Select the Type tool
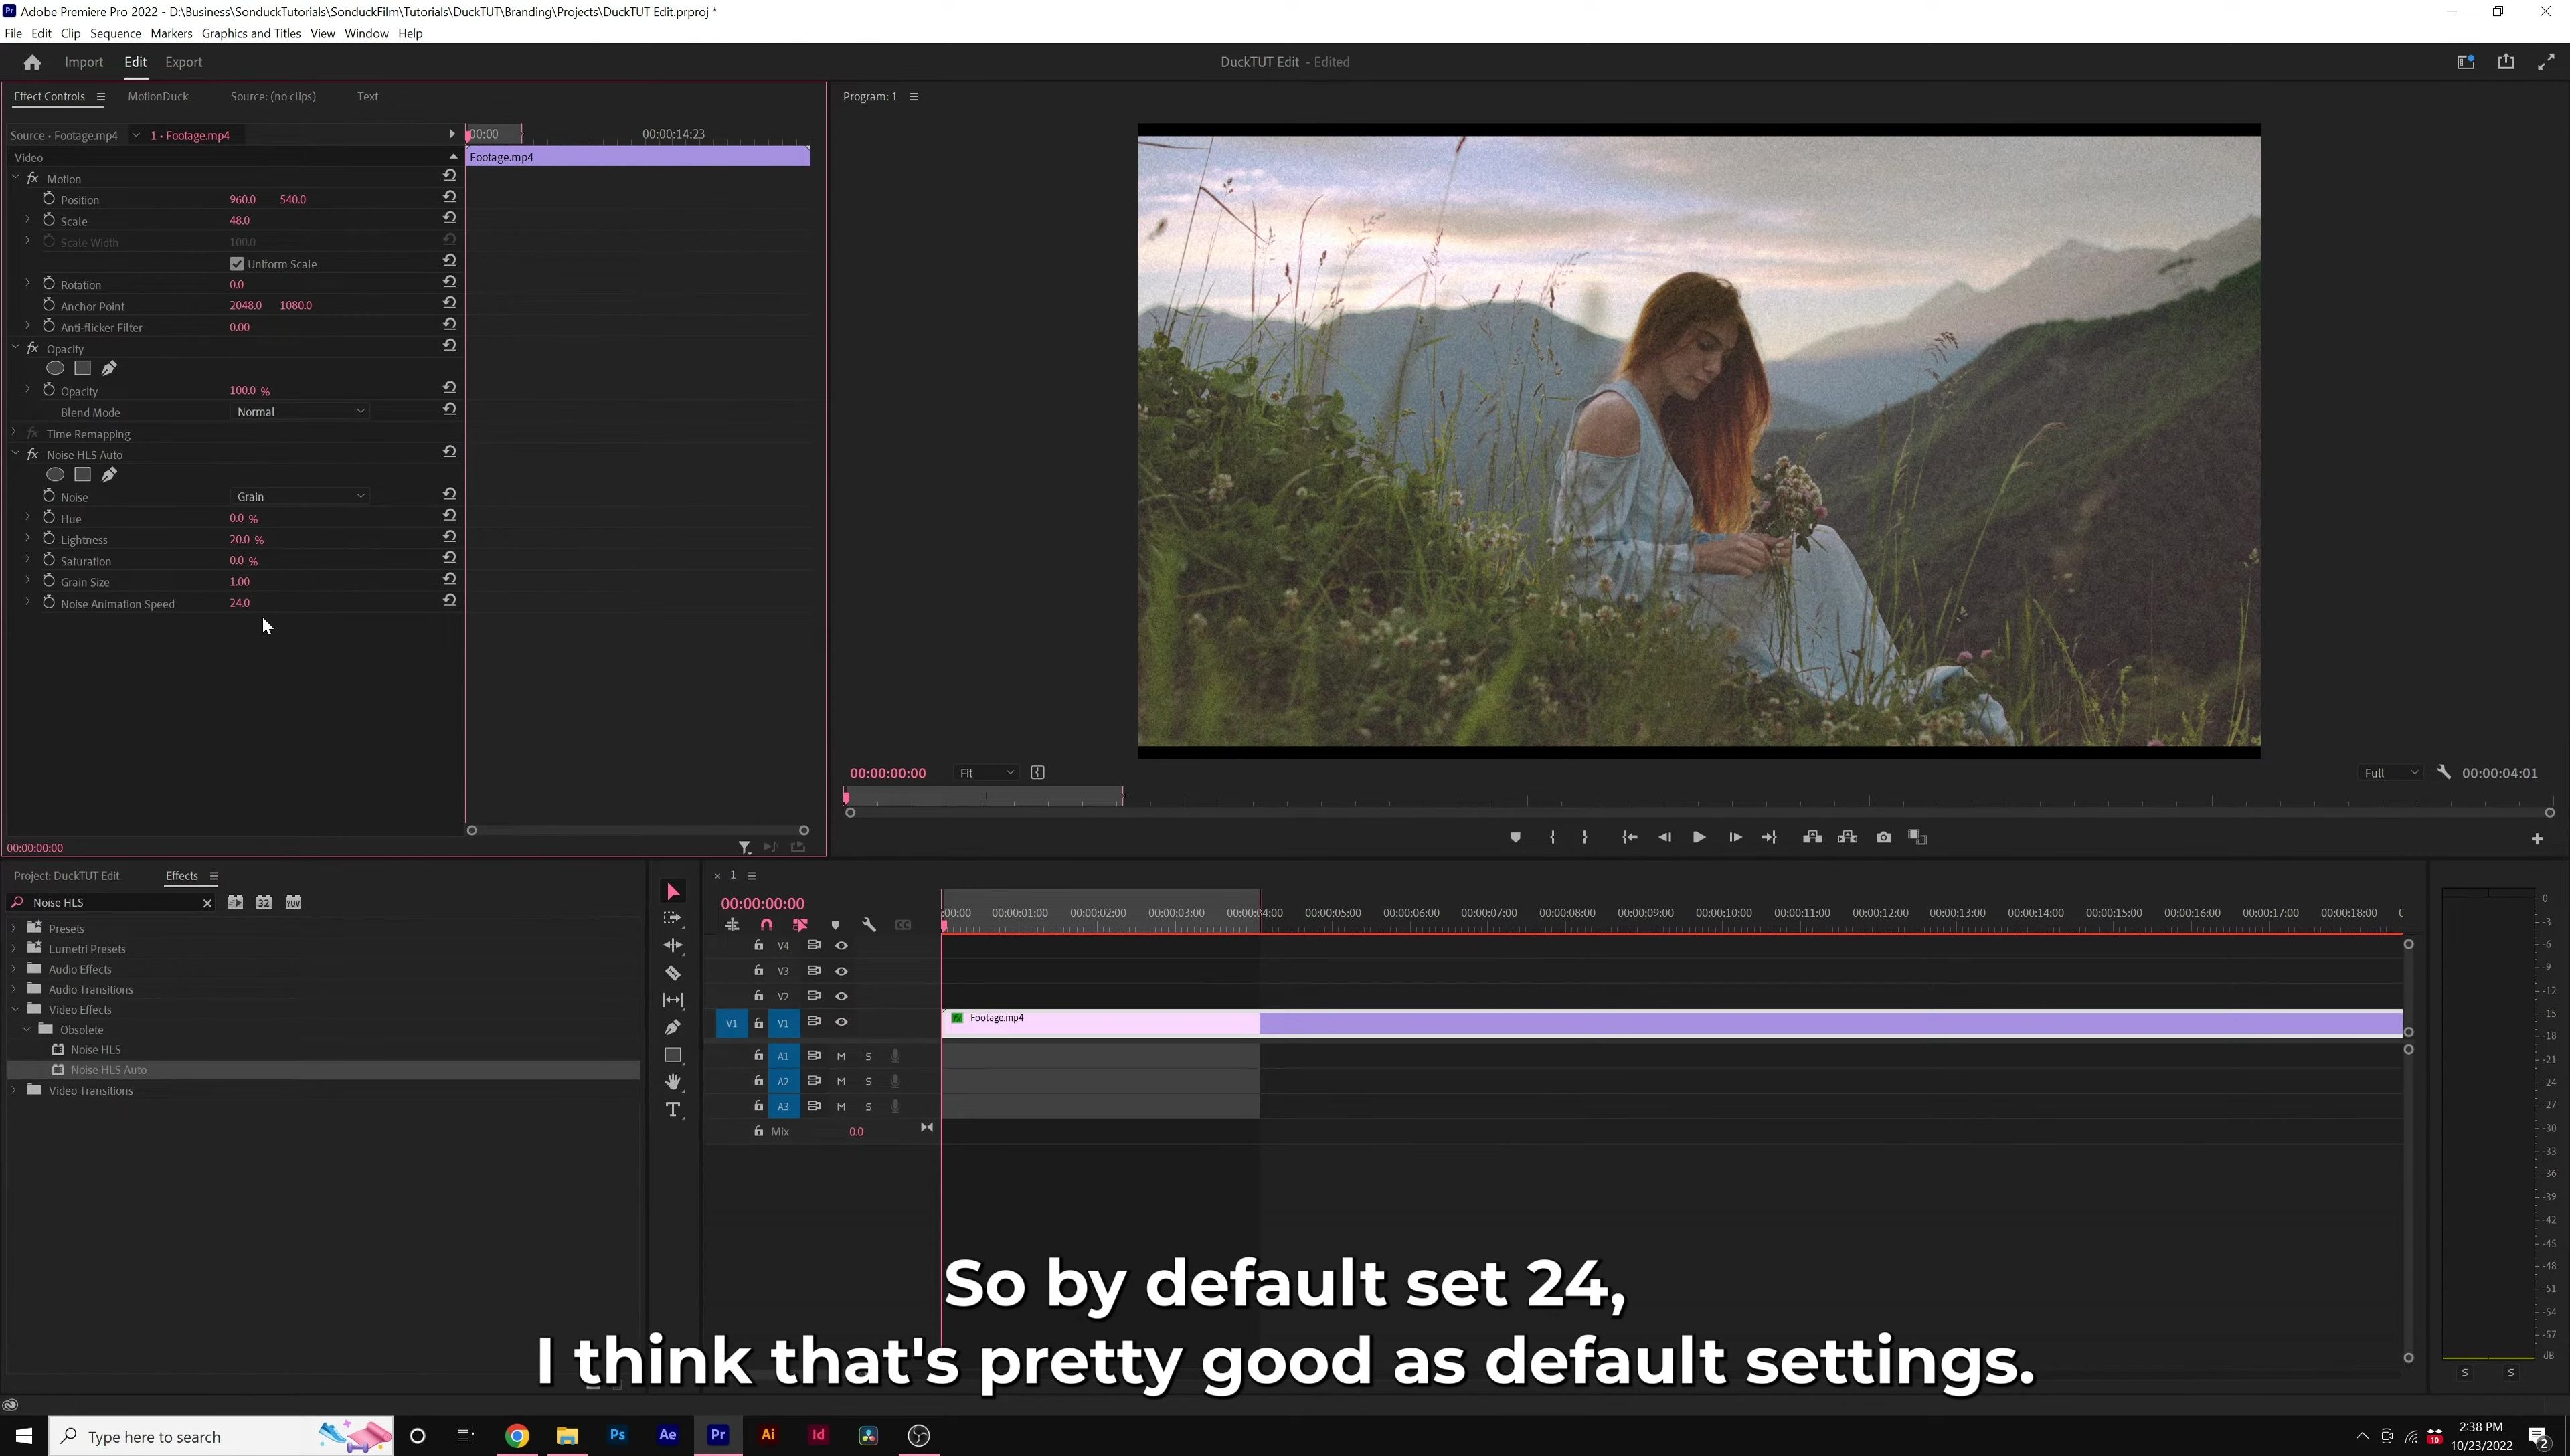 click(673, 1110)
